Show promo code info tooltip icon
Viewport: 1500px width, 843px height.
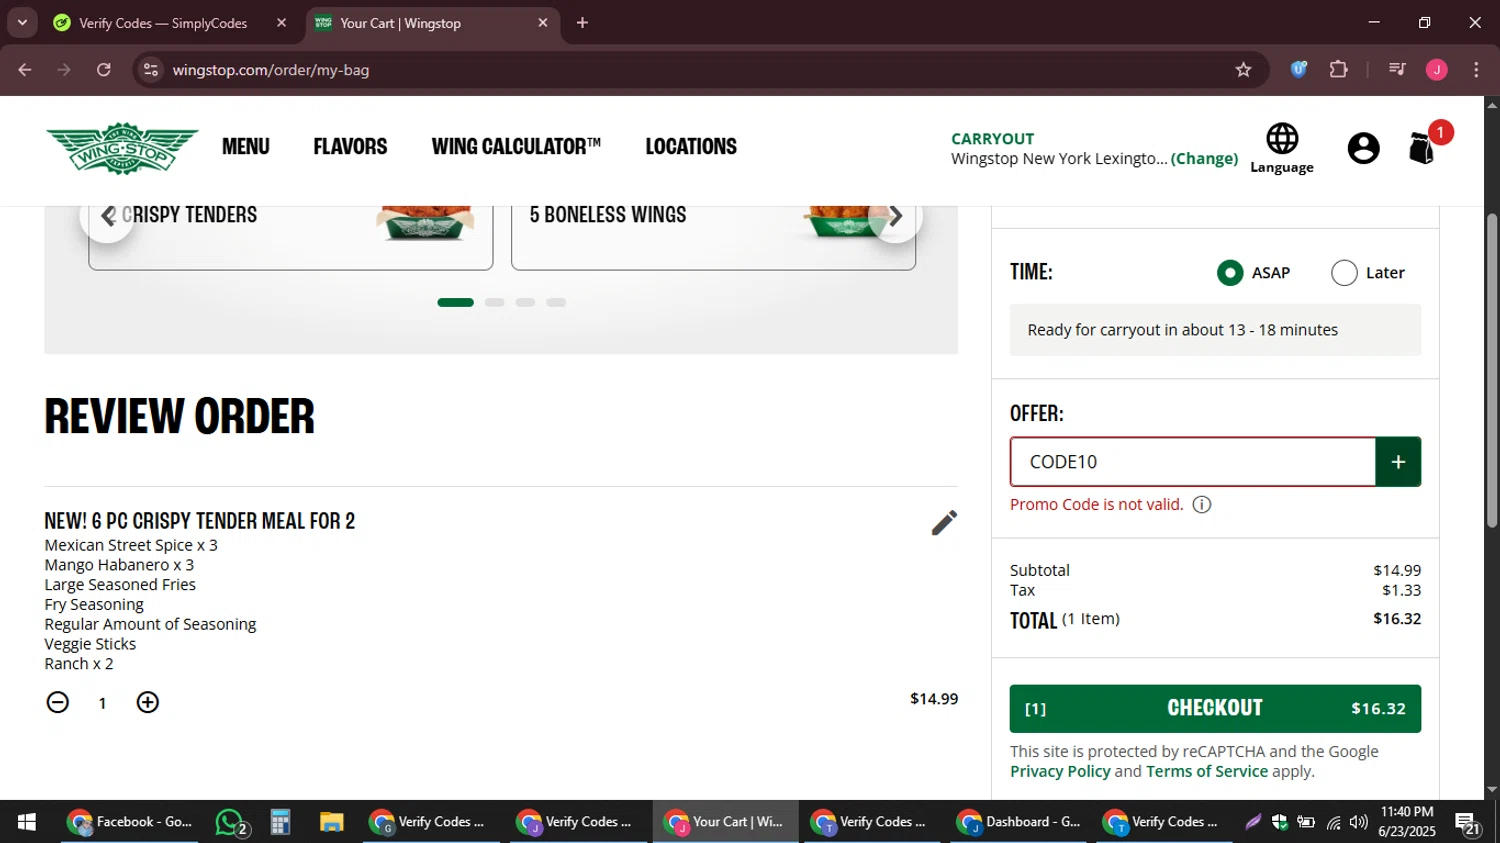coord(1202,504)
